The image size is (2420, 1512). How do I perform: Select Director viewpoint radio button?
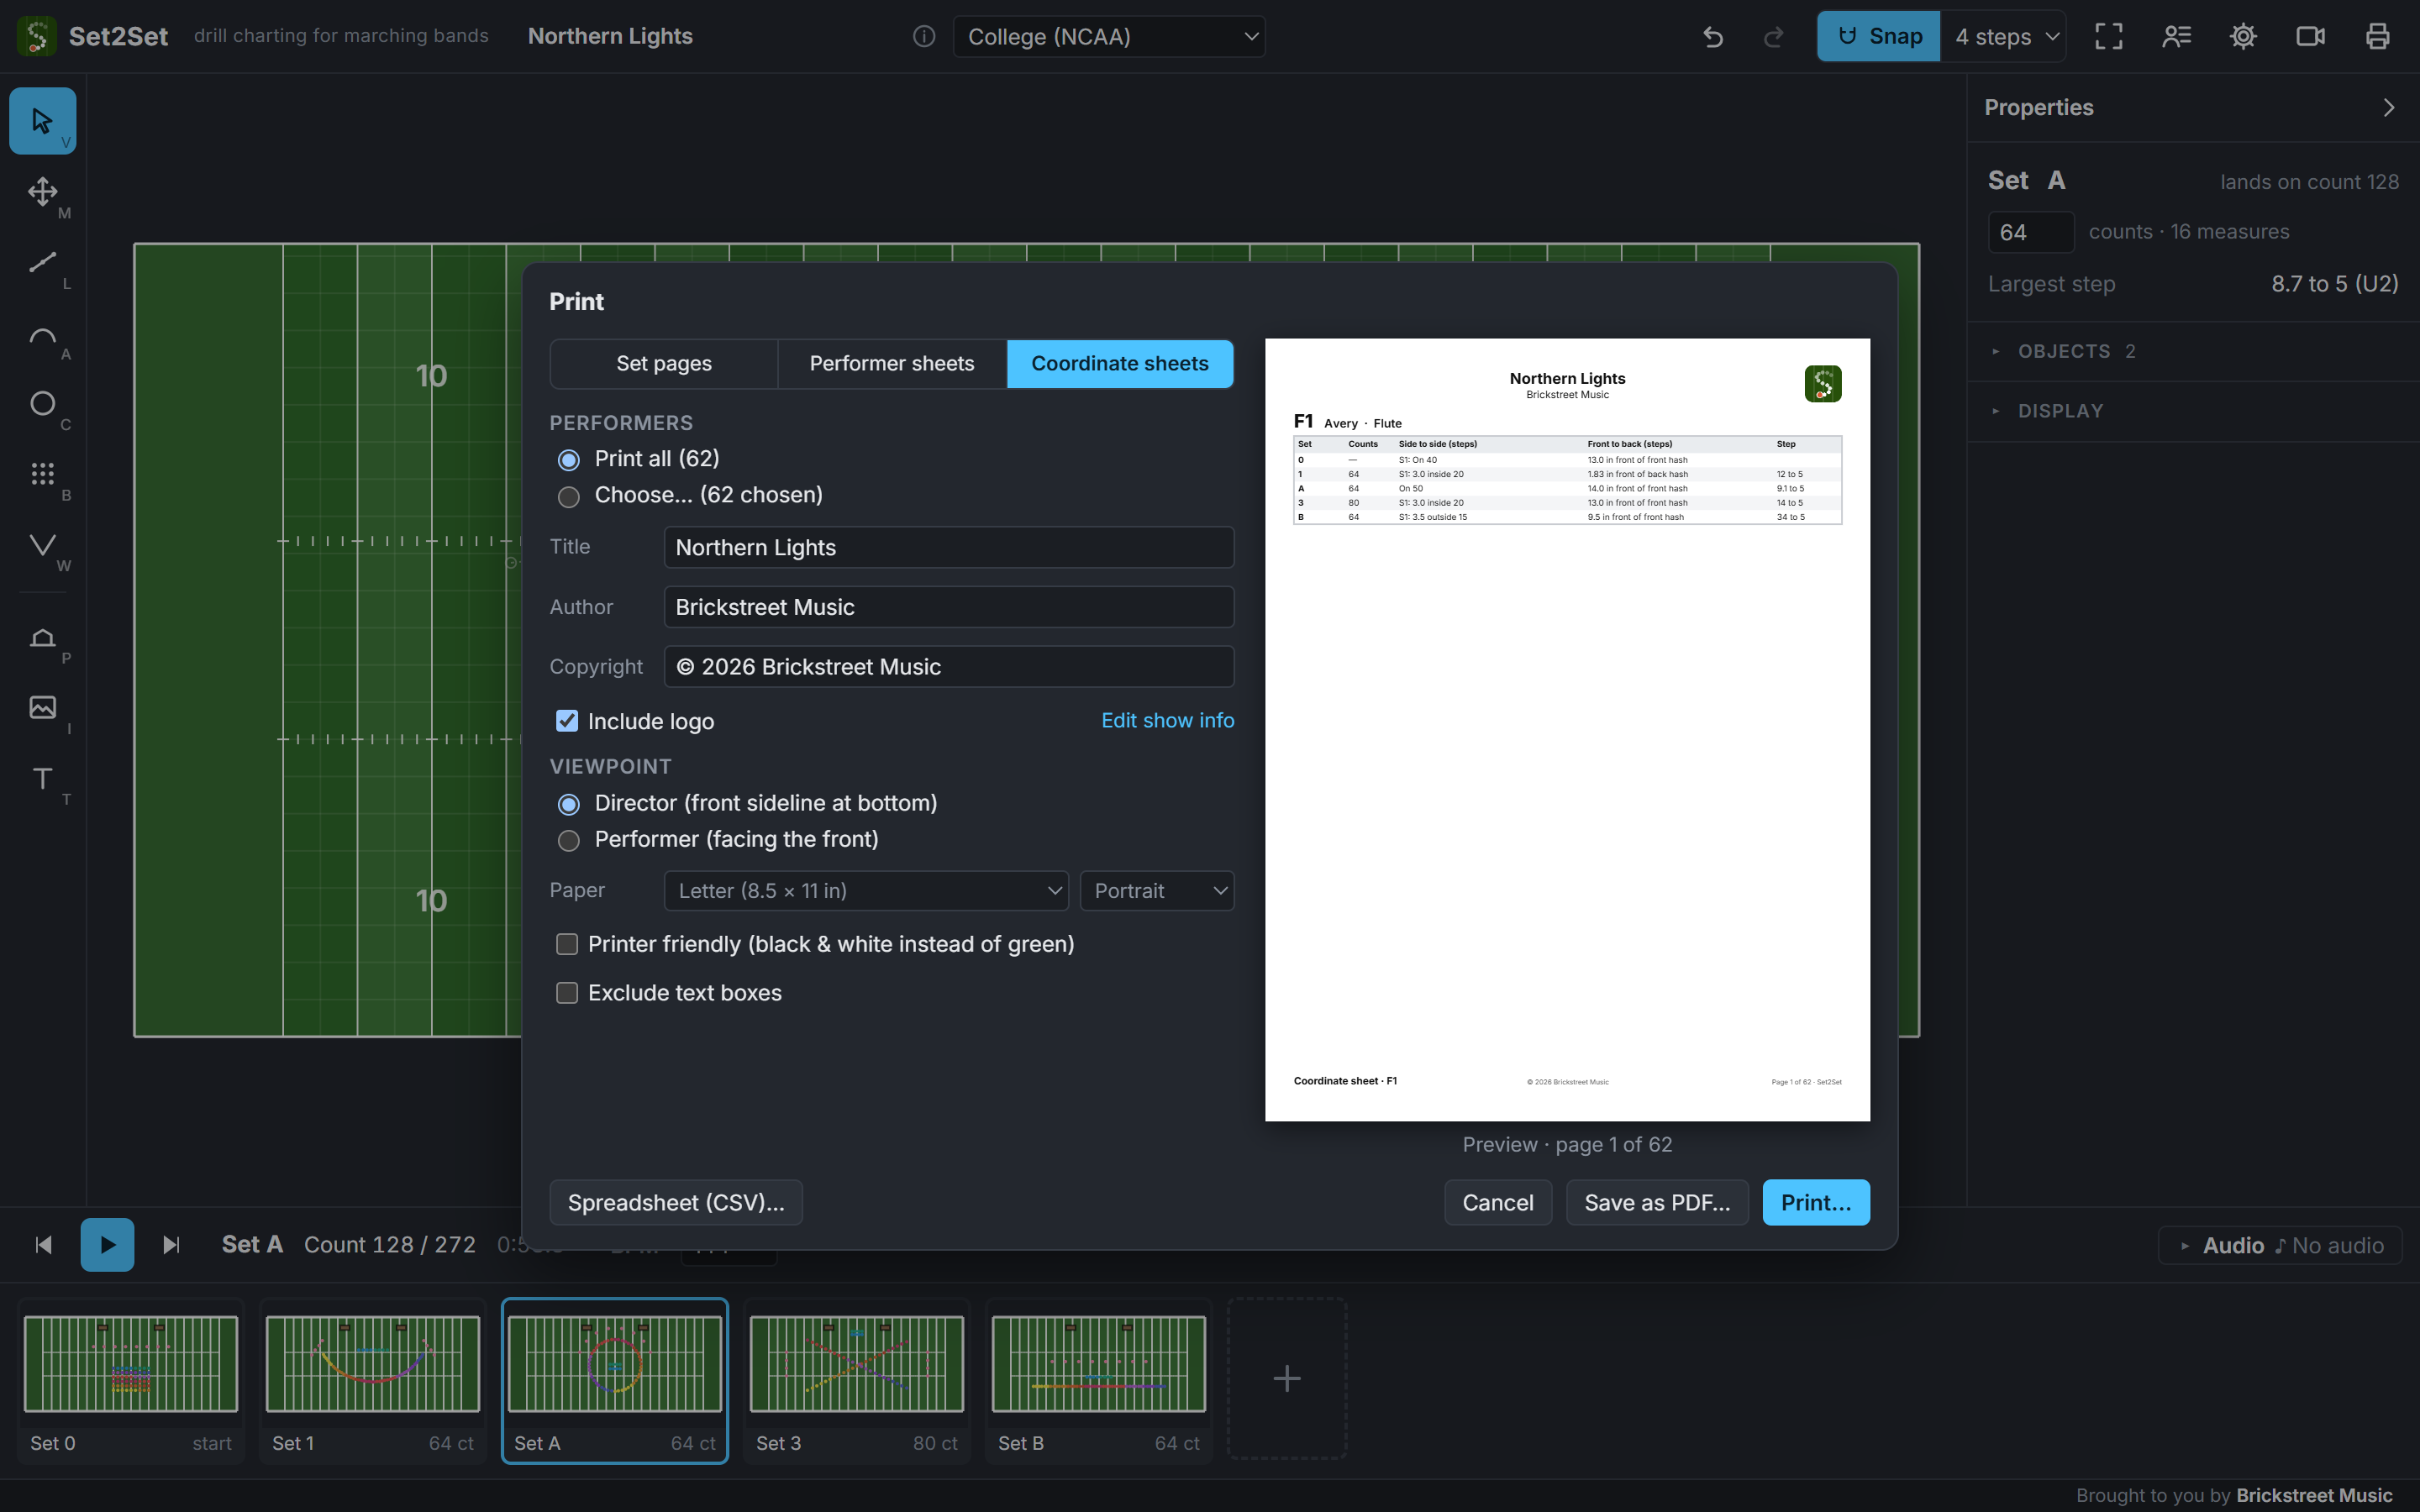pos(569,804)
